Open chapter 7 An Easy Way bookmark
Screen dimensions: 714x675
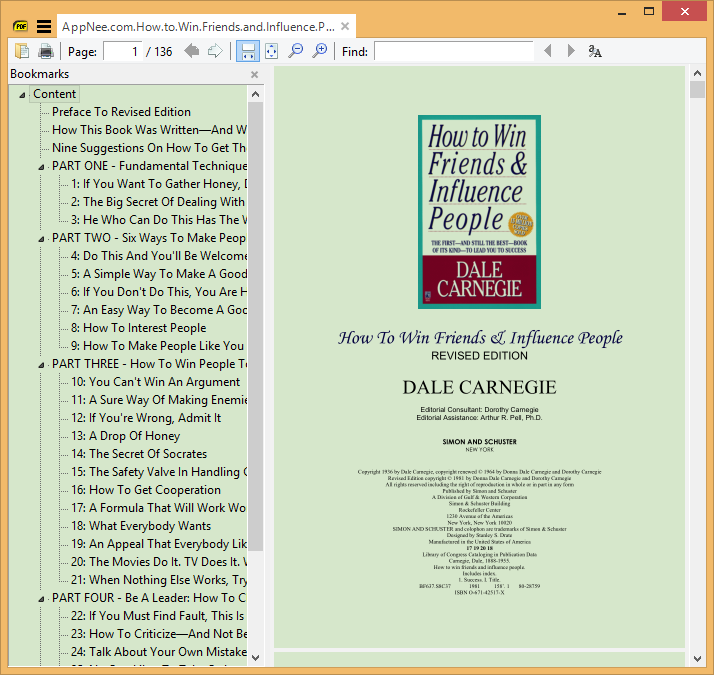[158, 310]
